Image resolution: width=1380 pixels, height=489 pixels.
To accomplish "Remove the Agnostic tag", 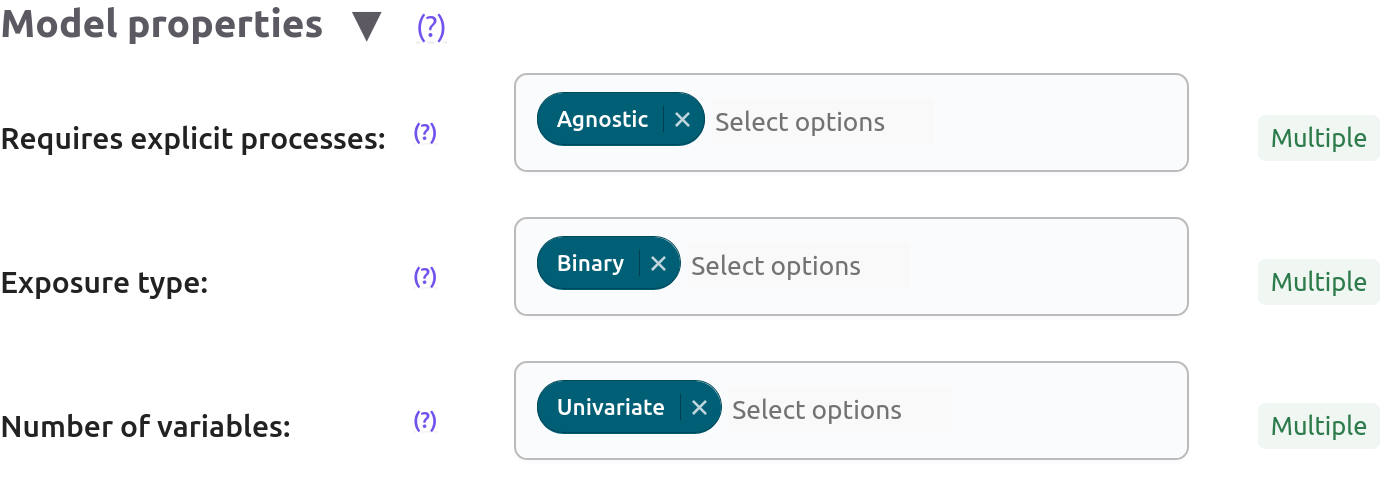I will pyautogui.click(x=683, y=120).
